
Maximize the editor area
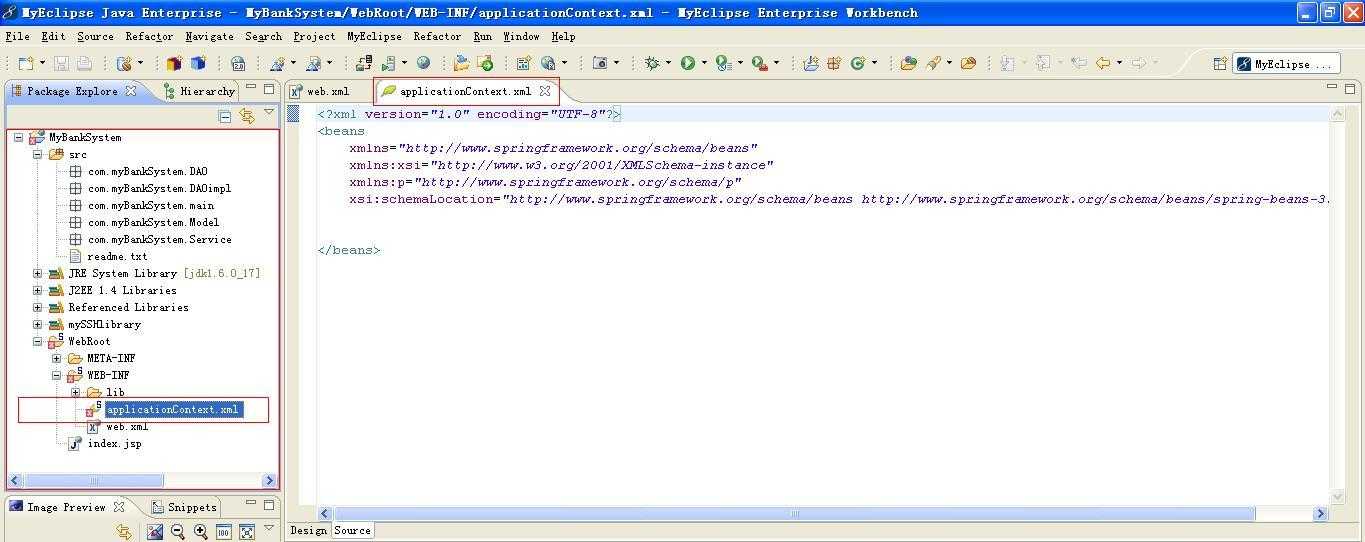pos(1350,88)
